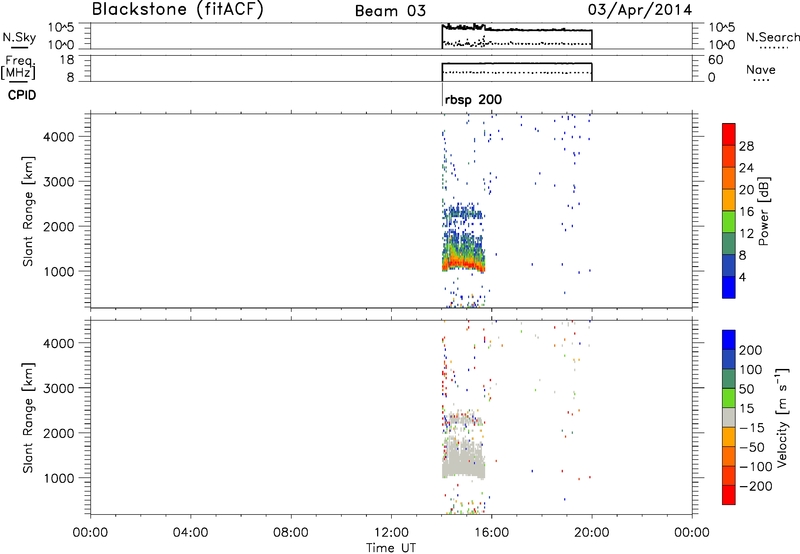Click the "16:00" time tick label
The image size is (800, 554).
[x=491, y=533]
